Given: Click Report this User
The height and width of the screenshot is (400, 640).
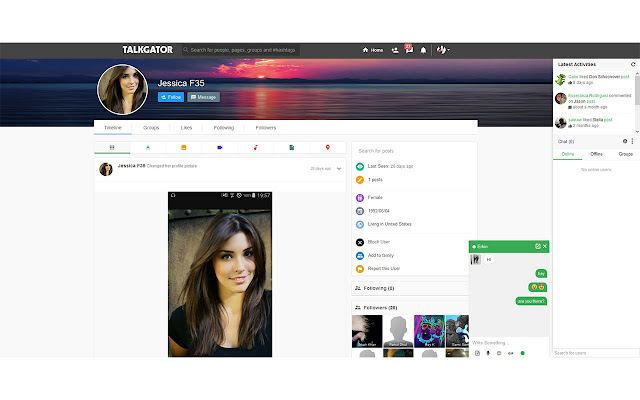Looking at the screenshot, I should [384, 269].
